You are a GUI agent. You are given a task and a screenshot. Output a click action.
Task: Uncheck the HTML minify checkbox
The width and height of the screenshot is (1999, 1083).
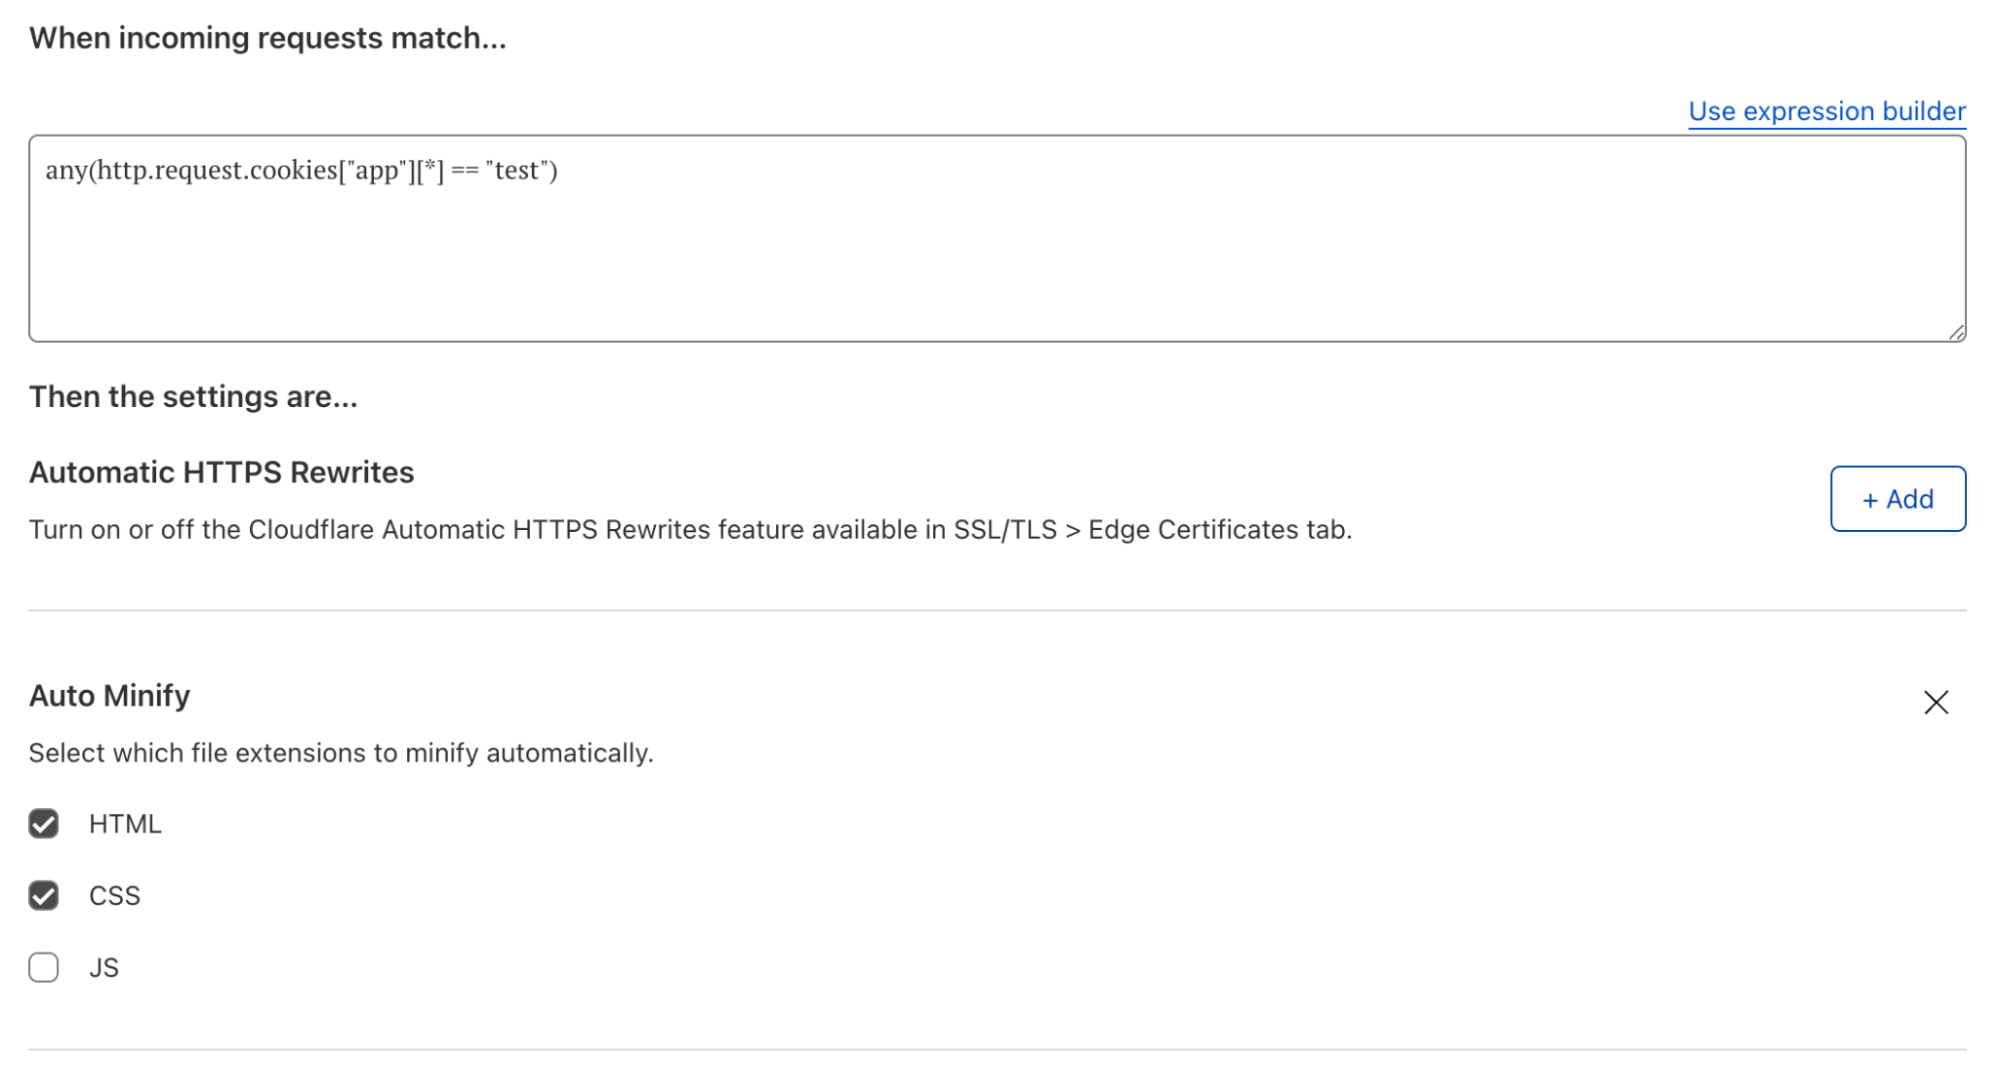[x=44, y=824]
